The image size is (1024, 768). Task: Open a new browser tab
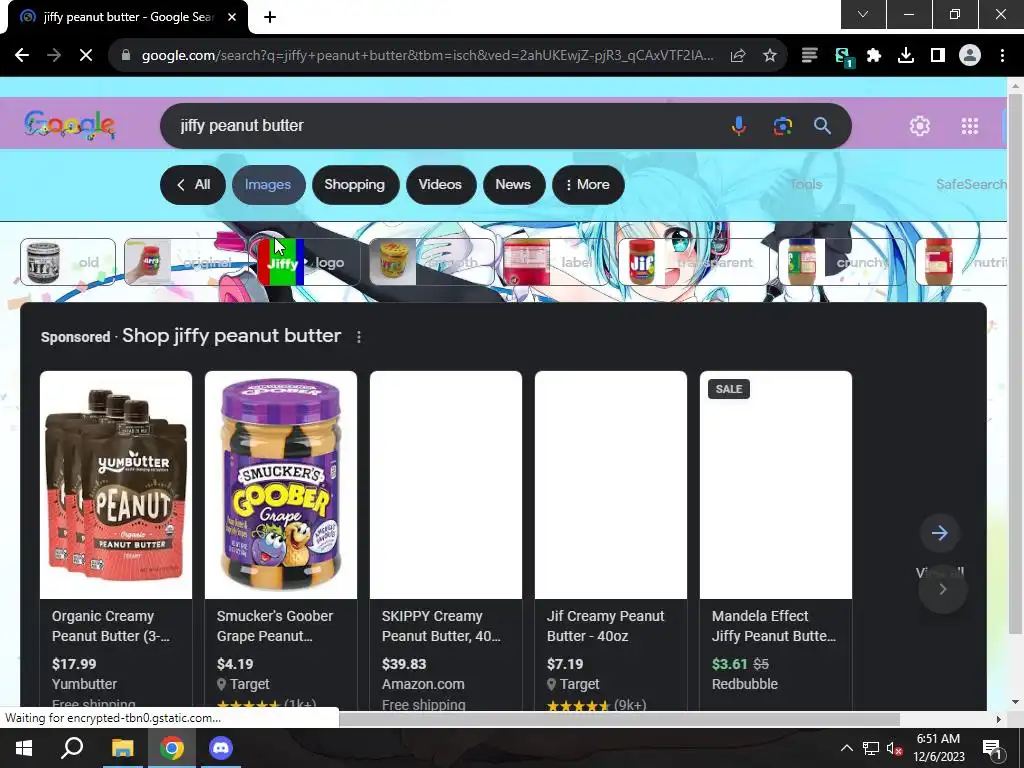pyautogui.click(x=270, y=17)
